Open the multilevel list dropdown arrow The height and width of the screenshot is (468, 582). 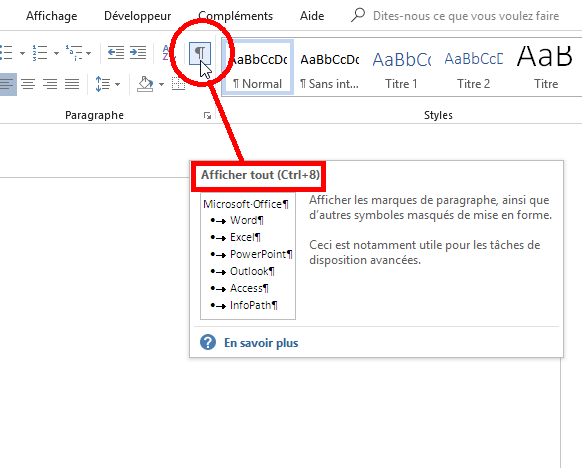[x=88, y=53]
